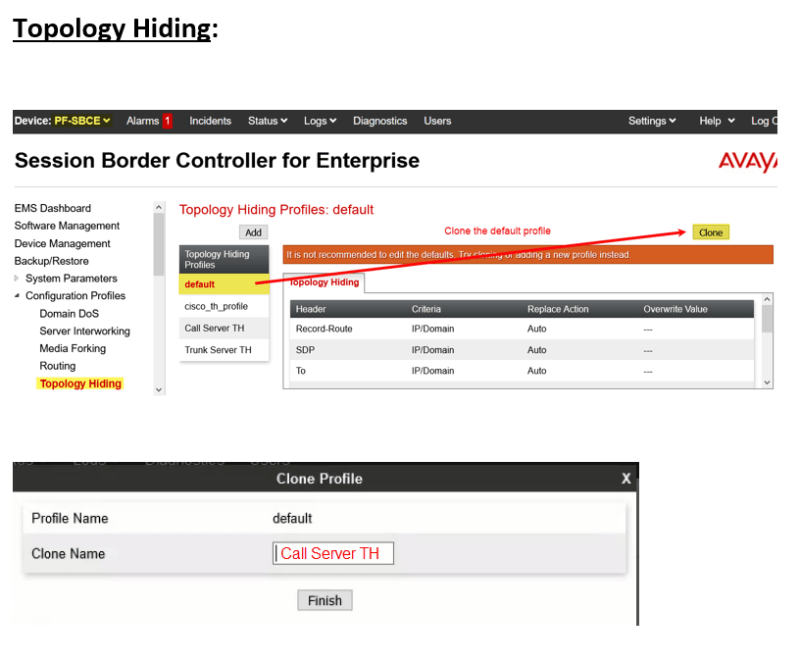Select the cisco_th_profile entry
The height and width of the screenshot is (663, 800).
pos(224,306)
